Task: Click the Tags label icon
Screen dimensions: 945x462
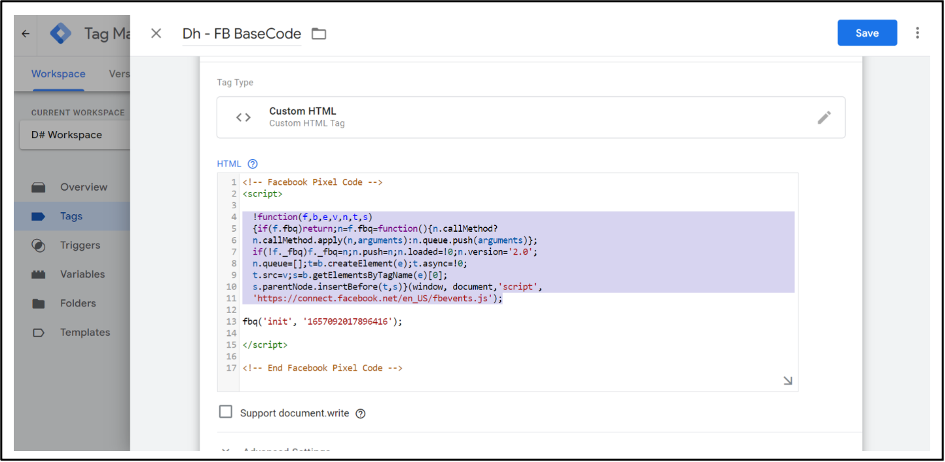Action: 39,216
